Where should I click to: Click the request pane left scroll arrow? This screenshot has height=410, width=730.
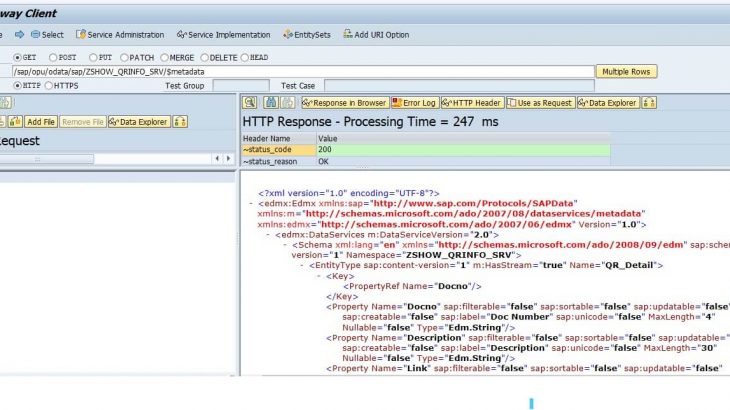coord(217,159)
